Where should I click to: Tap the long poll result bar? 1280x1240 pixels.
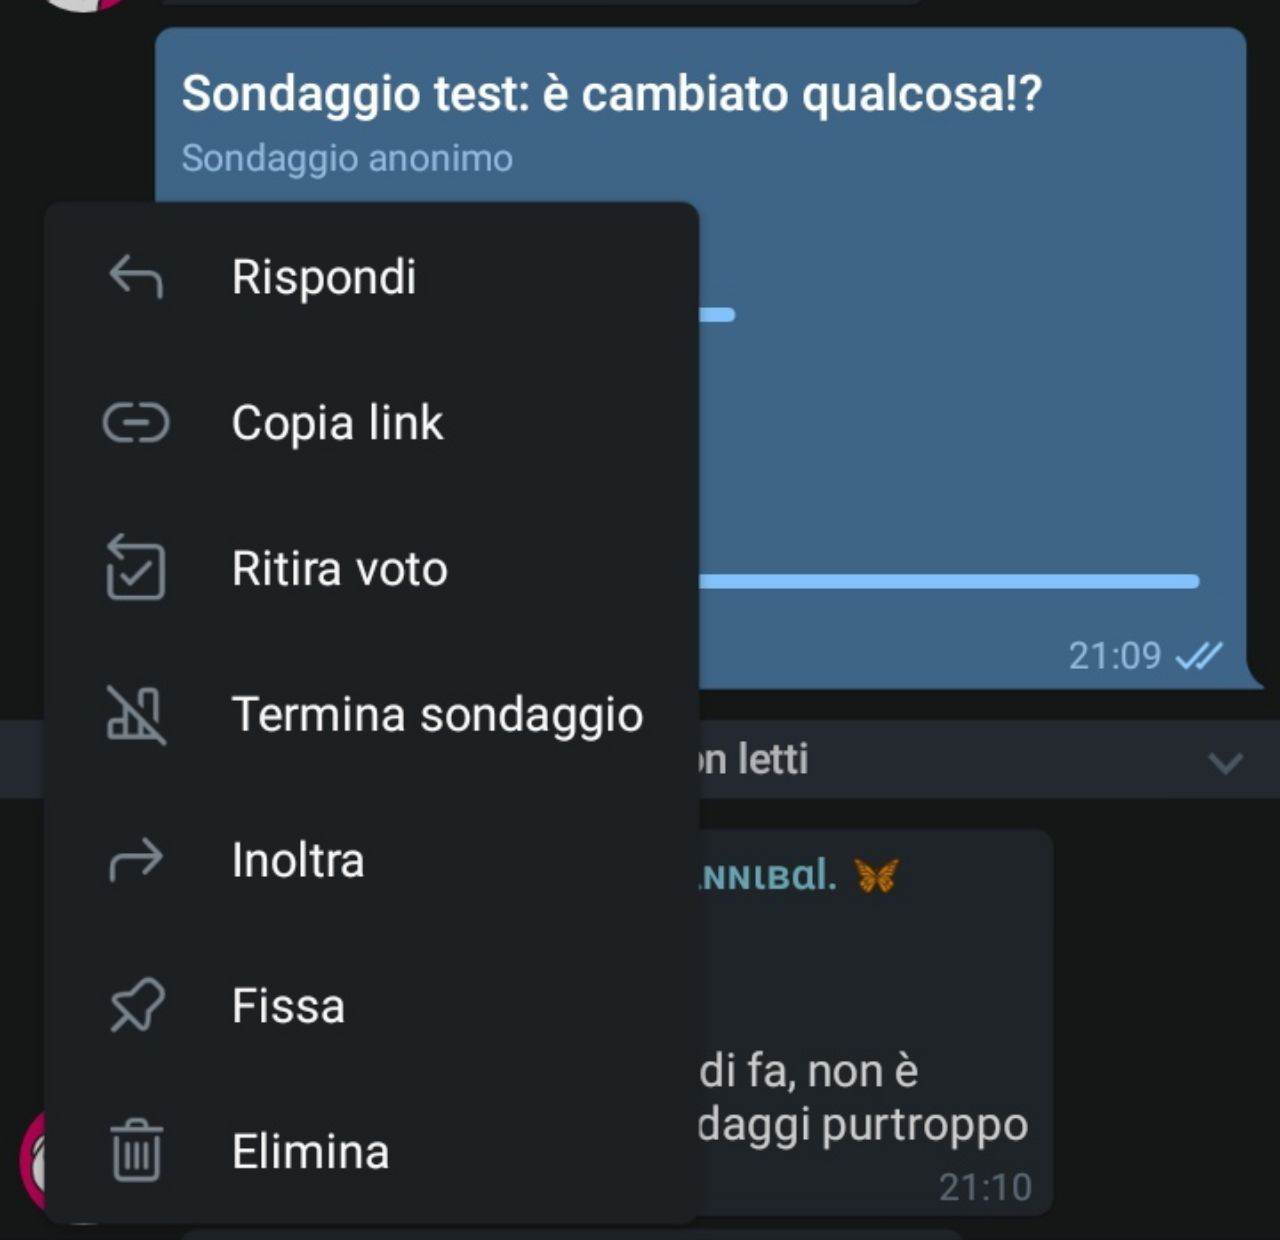pyautogui.click(x=948, y=581)
